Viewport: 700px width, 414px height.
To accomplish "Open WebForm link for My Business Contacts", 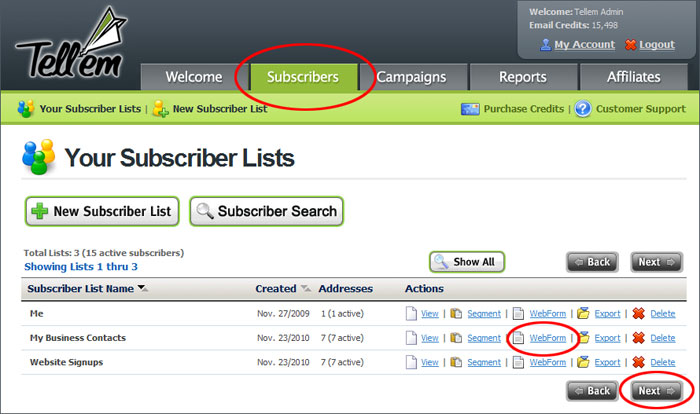I will tap(548, 339).
